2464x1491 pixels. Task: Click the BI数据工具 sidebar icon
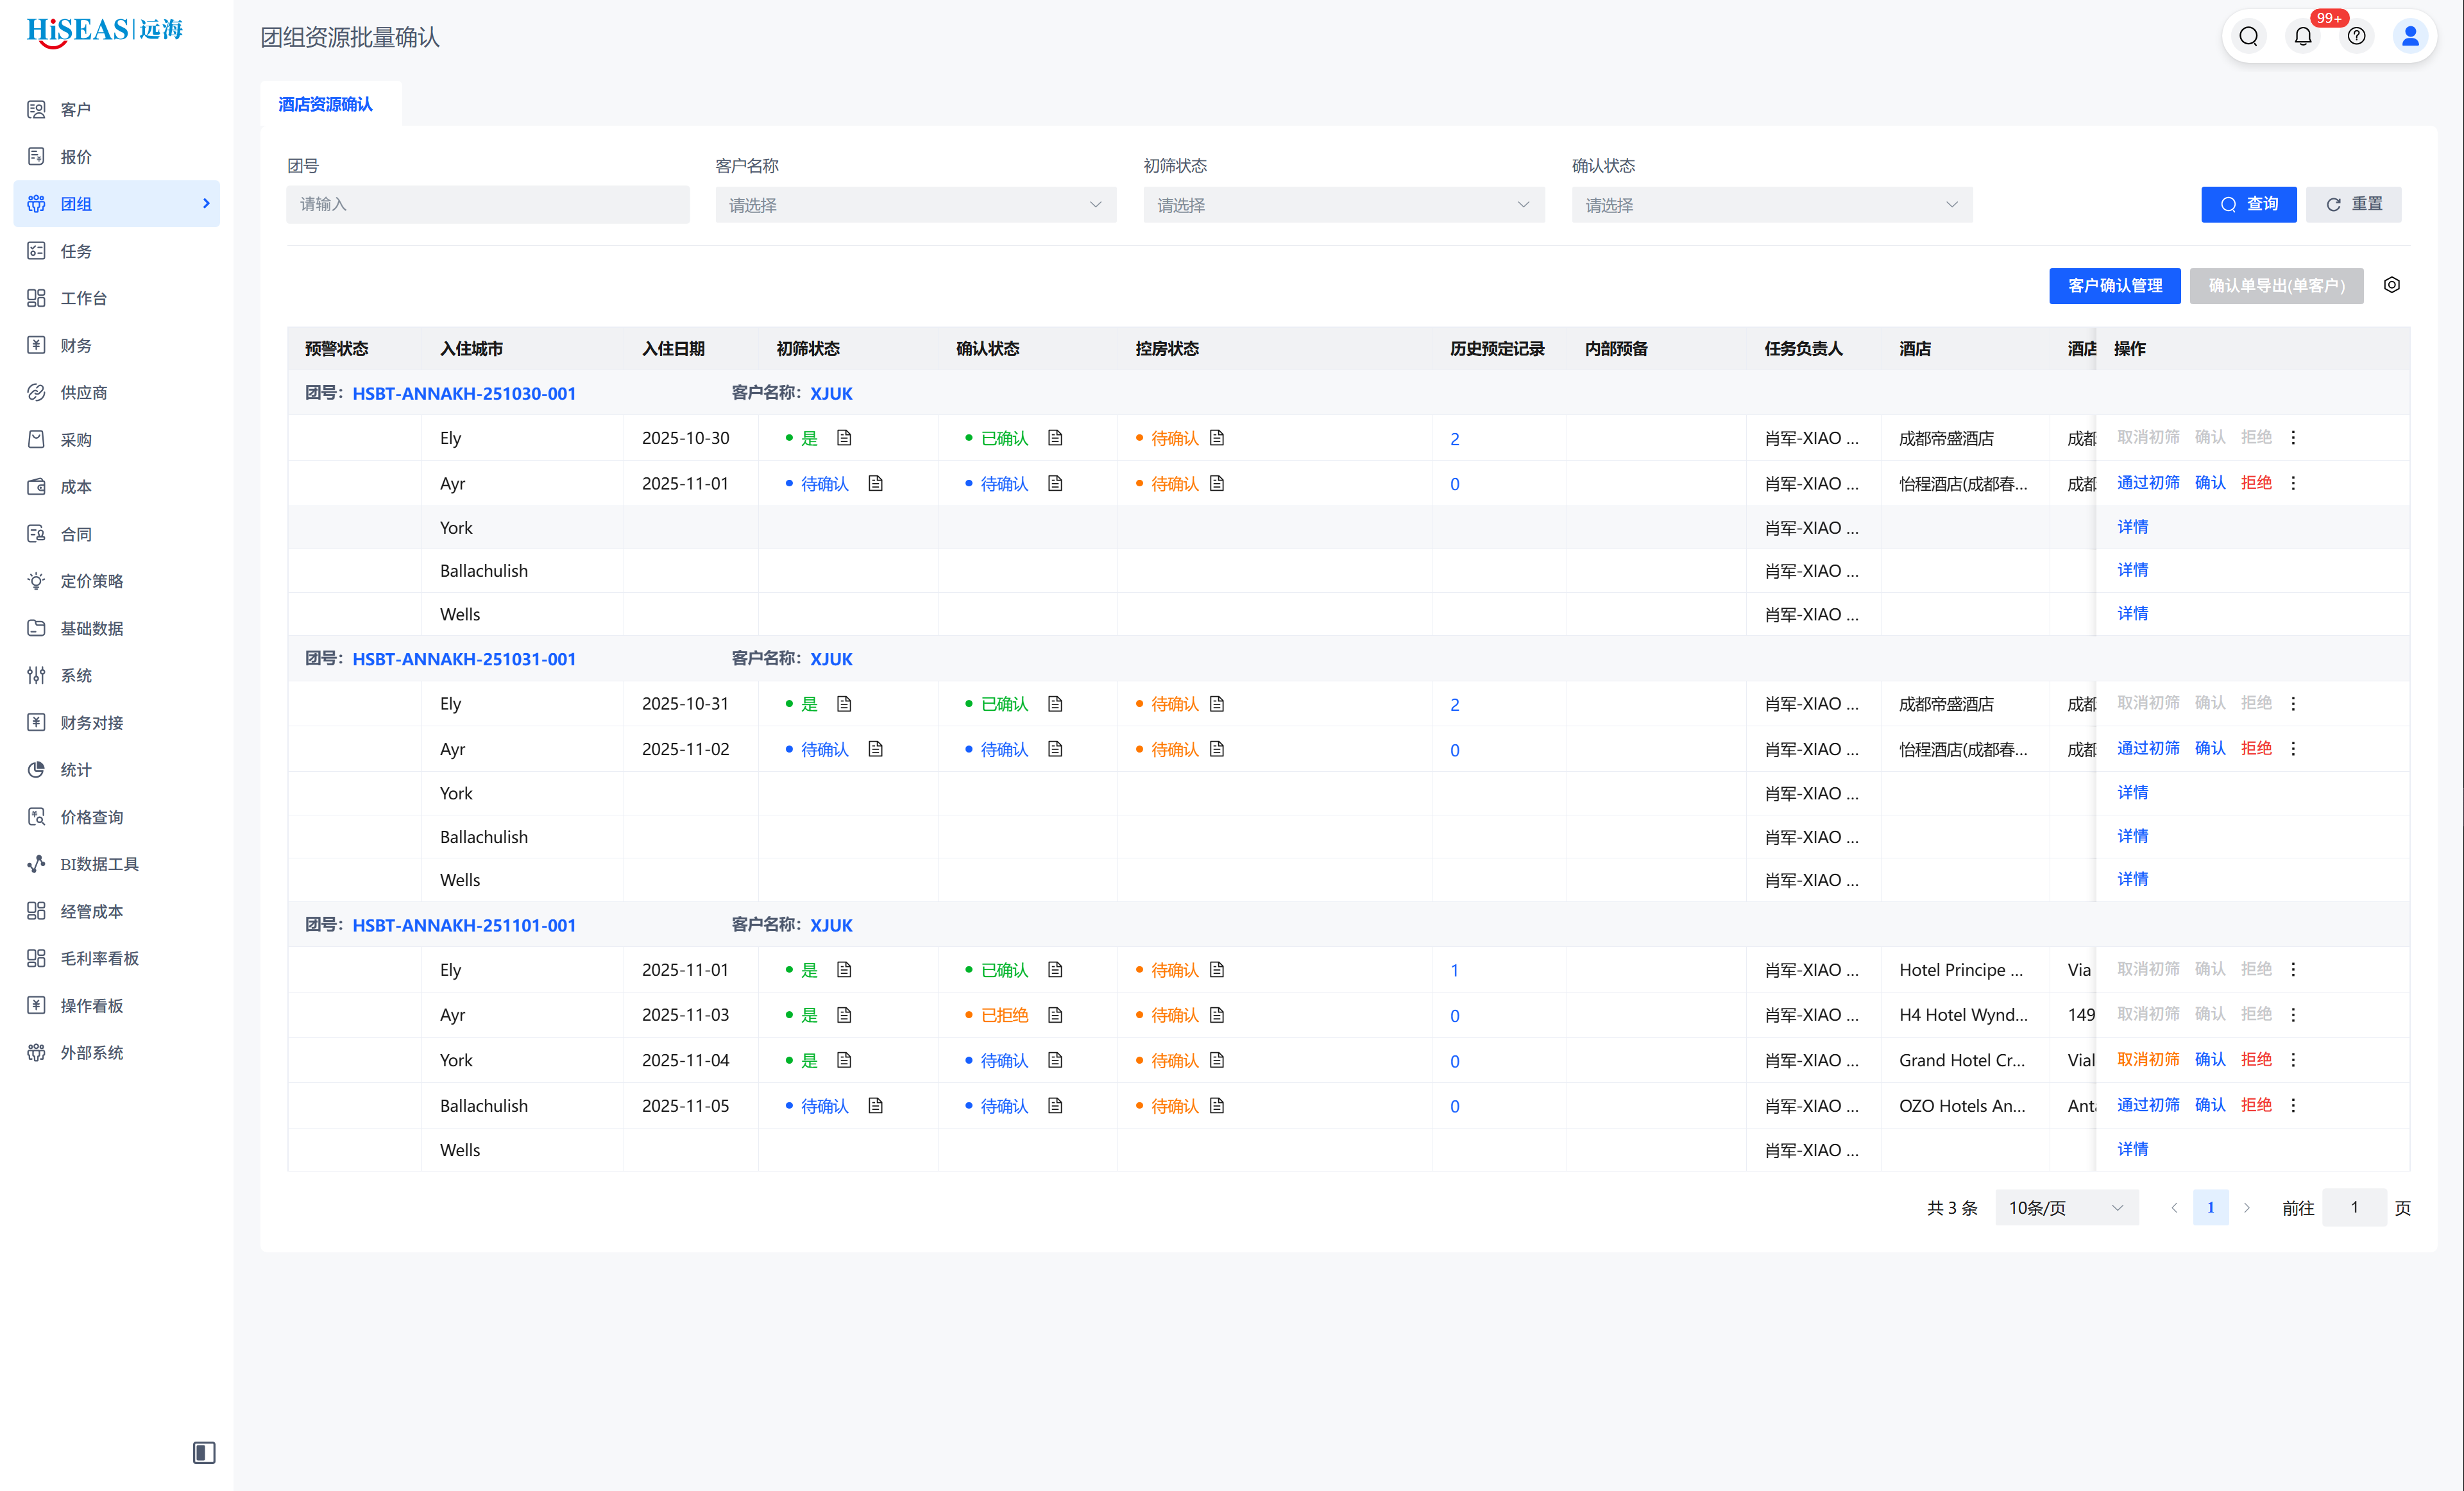[x=37, y=864]
